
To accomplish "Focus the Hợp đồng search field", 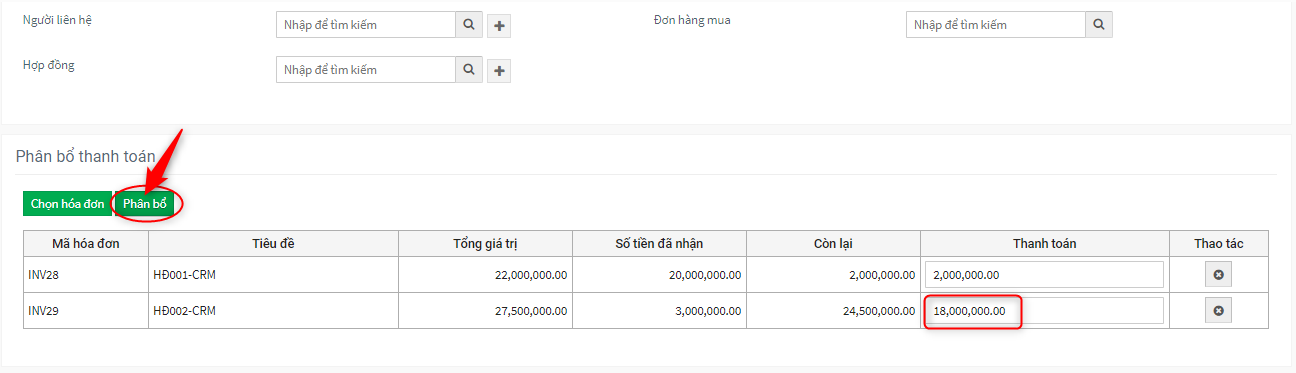I will pos(366,69).
